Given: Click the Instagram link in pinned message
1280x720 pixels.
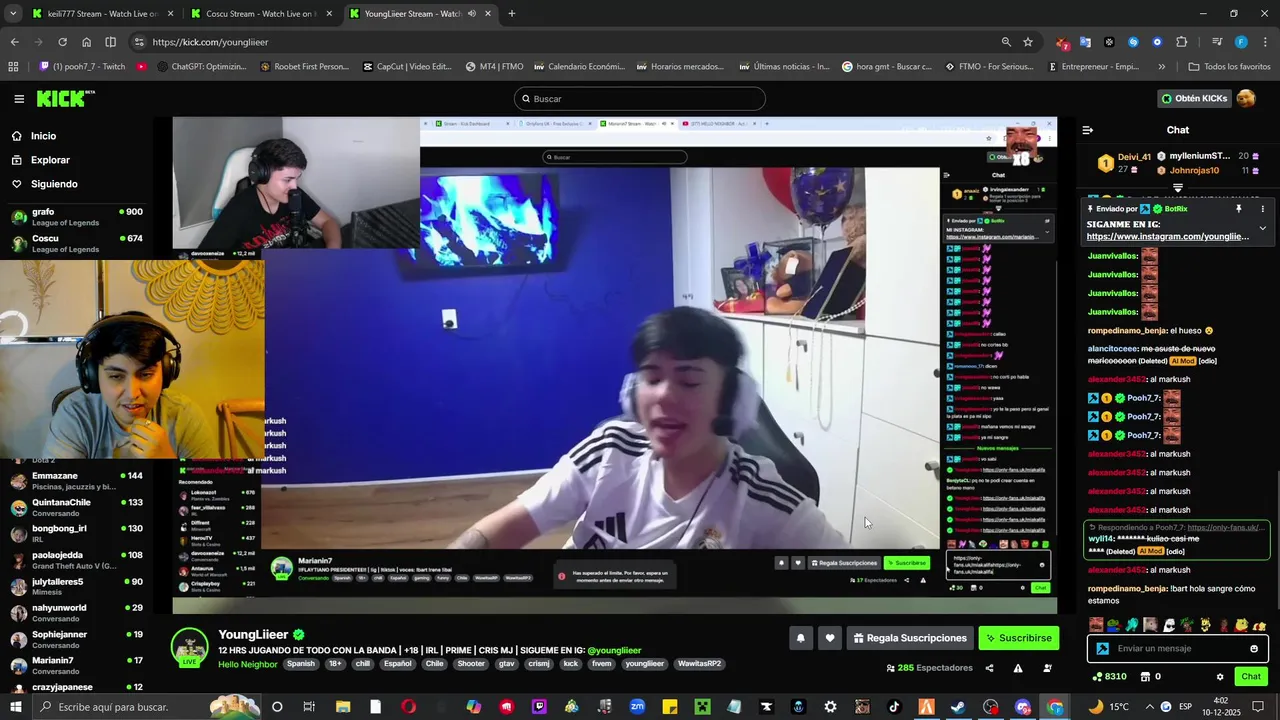Looking at the screenshot, I should point(1168,237).
